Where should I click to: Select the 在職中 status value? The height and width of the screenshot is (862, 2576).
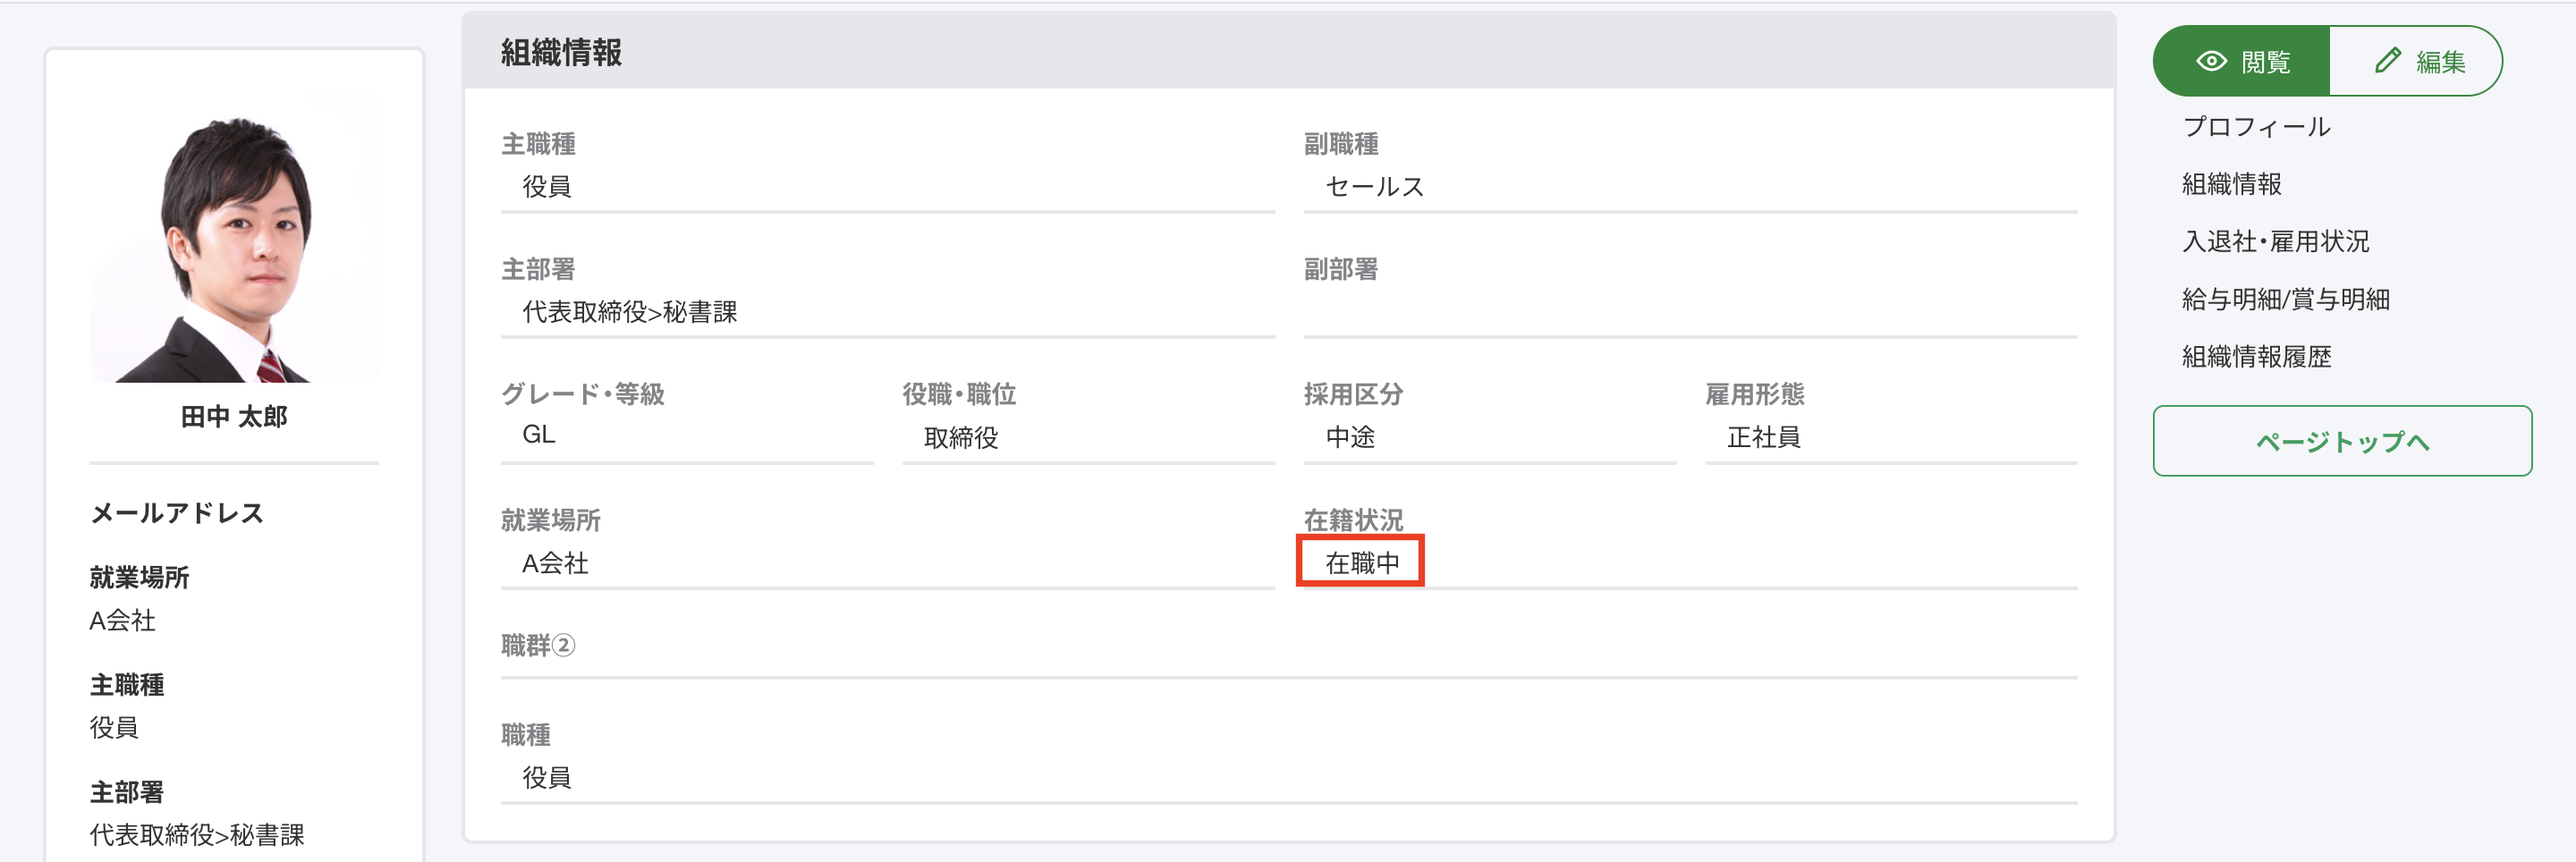click(x=1361, y=562)
